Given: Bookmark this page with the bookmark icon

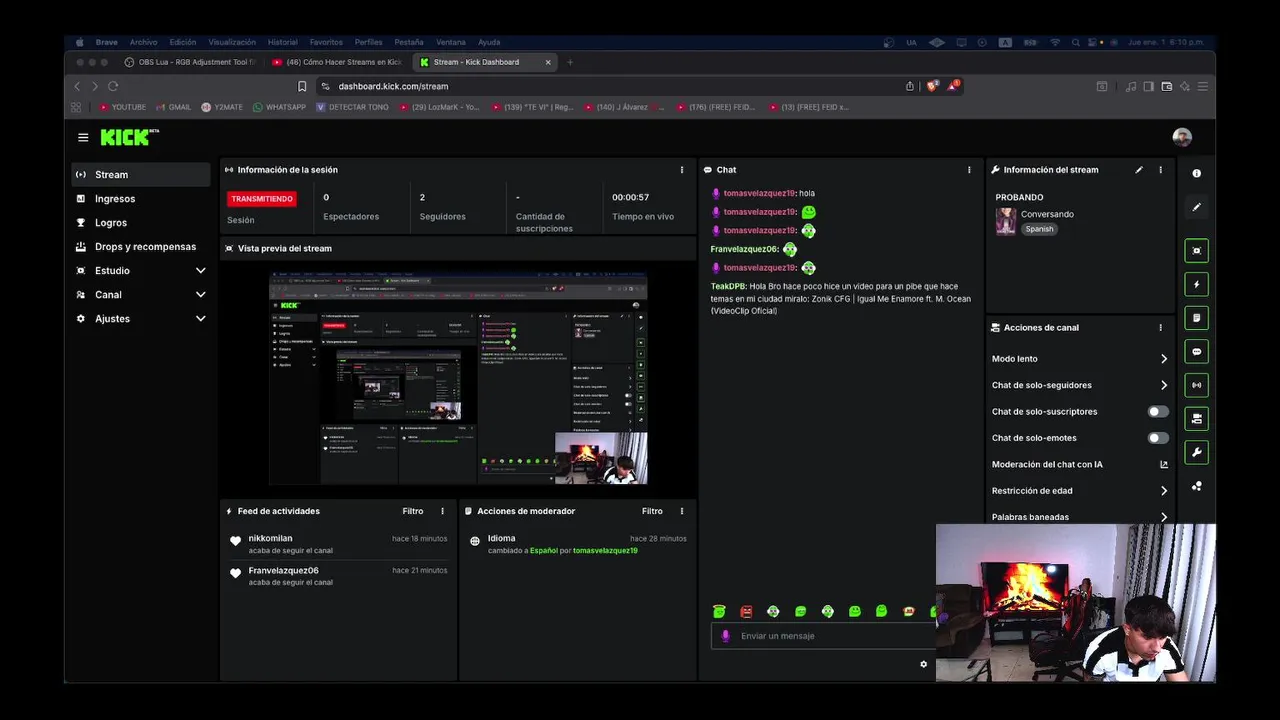Looking at the screenshot, I should tap(302, 86).
